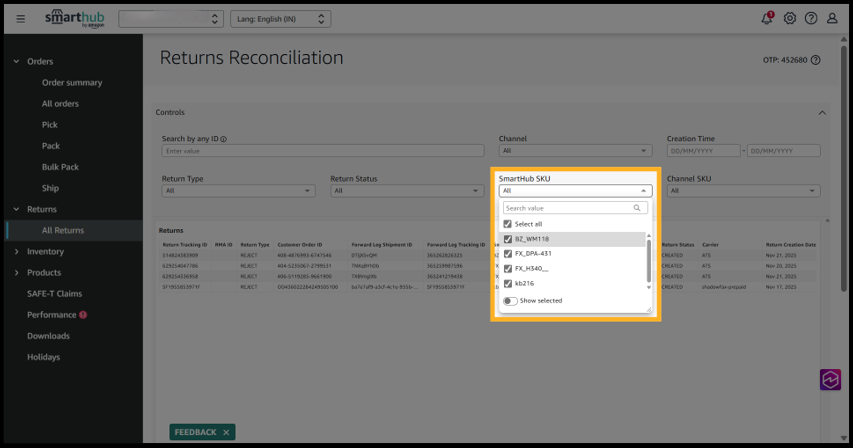Open the language selector dropdown
The height and width of the screenshot is (448, 853).
(281, 19)
